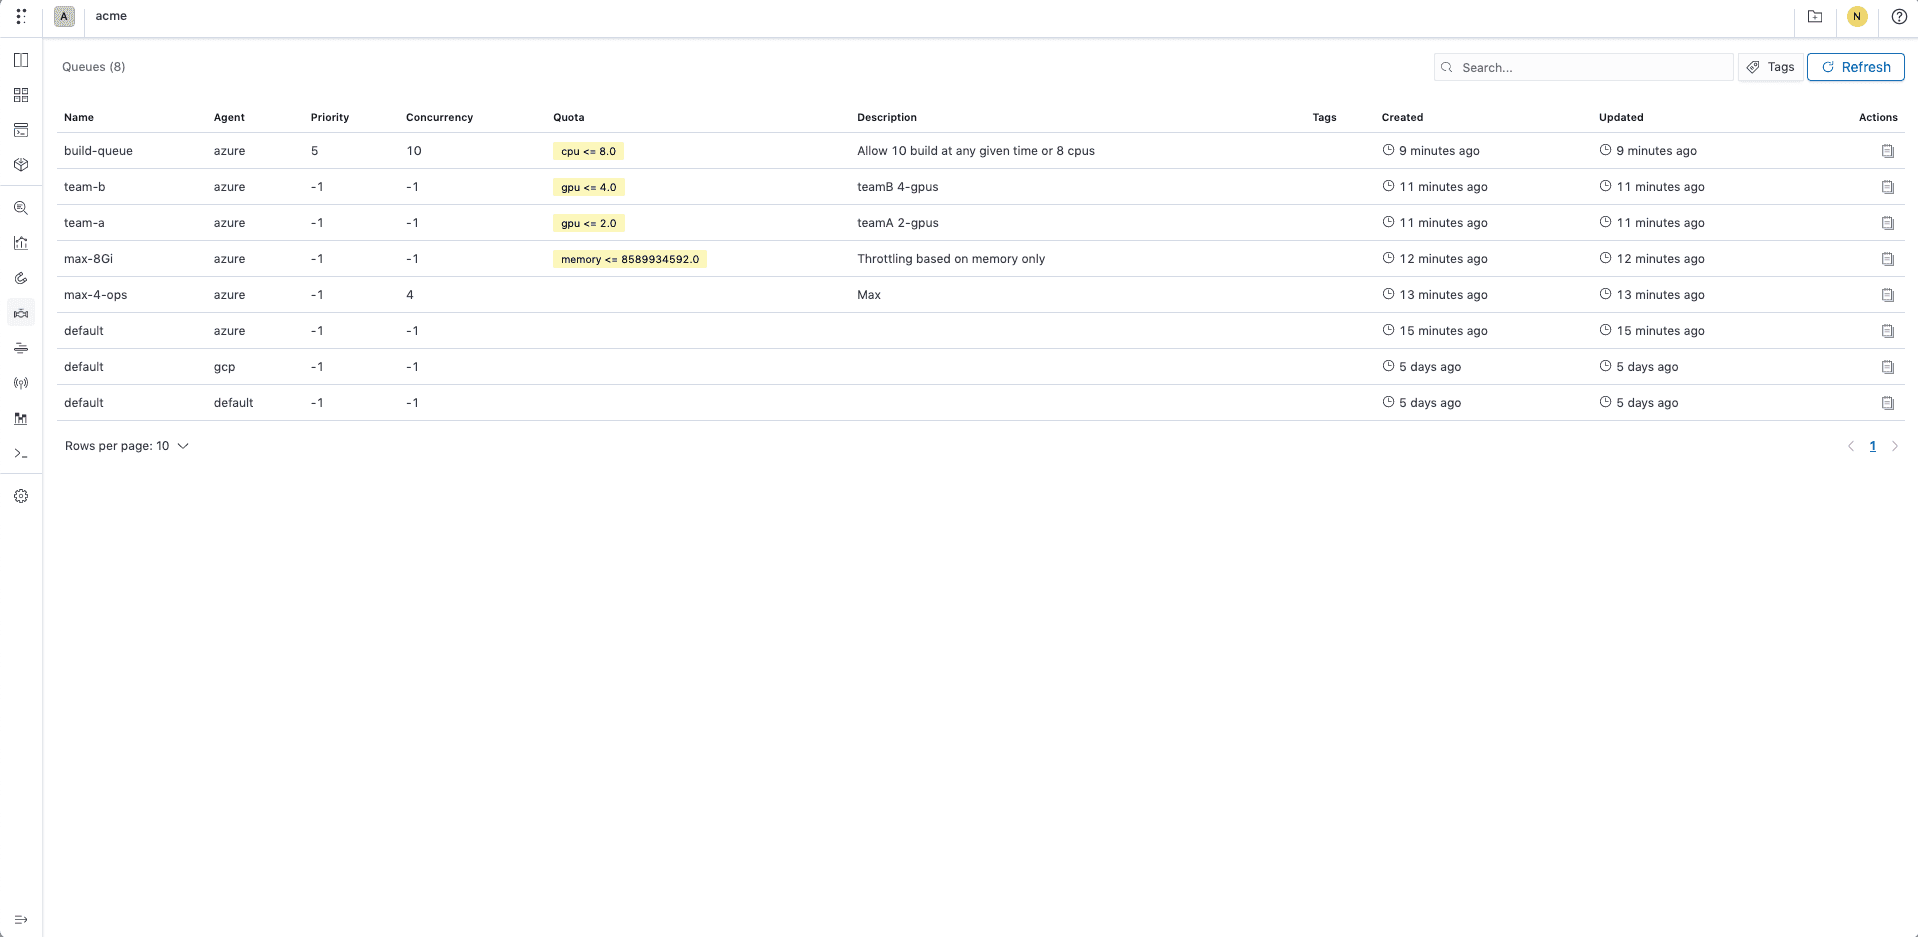This screenshot has width=1918, height=937.
Task: Open the metrics chart icon in sidebar
Action: pyautogui.click(x=21, y=242)
